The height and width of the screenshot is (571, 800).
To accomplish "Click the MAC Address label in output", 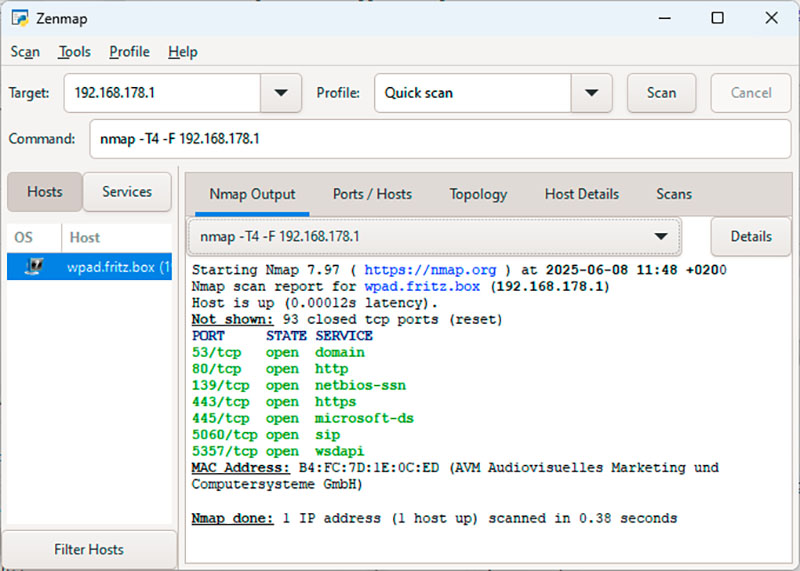I will coord(240,468).
